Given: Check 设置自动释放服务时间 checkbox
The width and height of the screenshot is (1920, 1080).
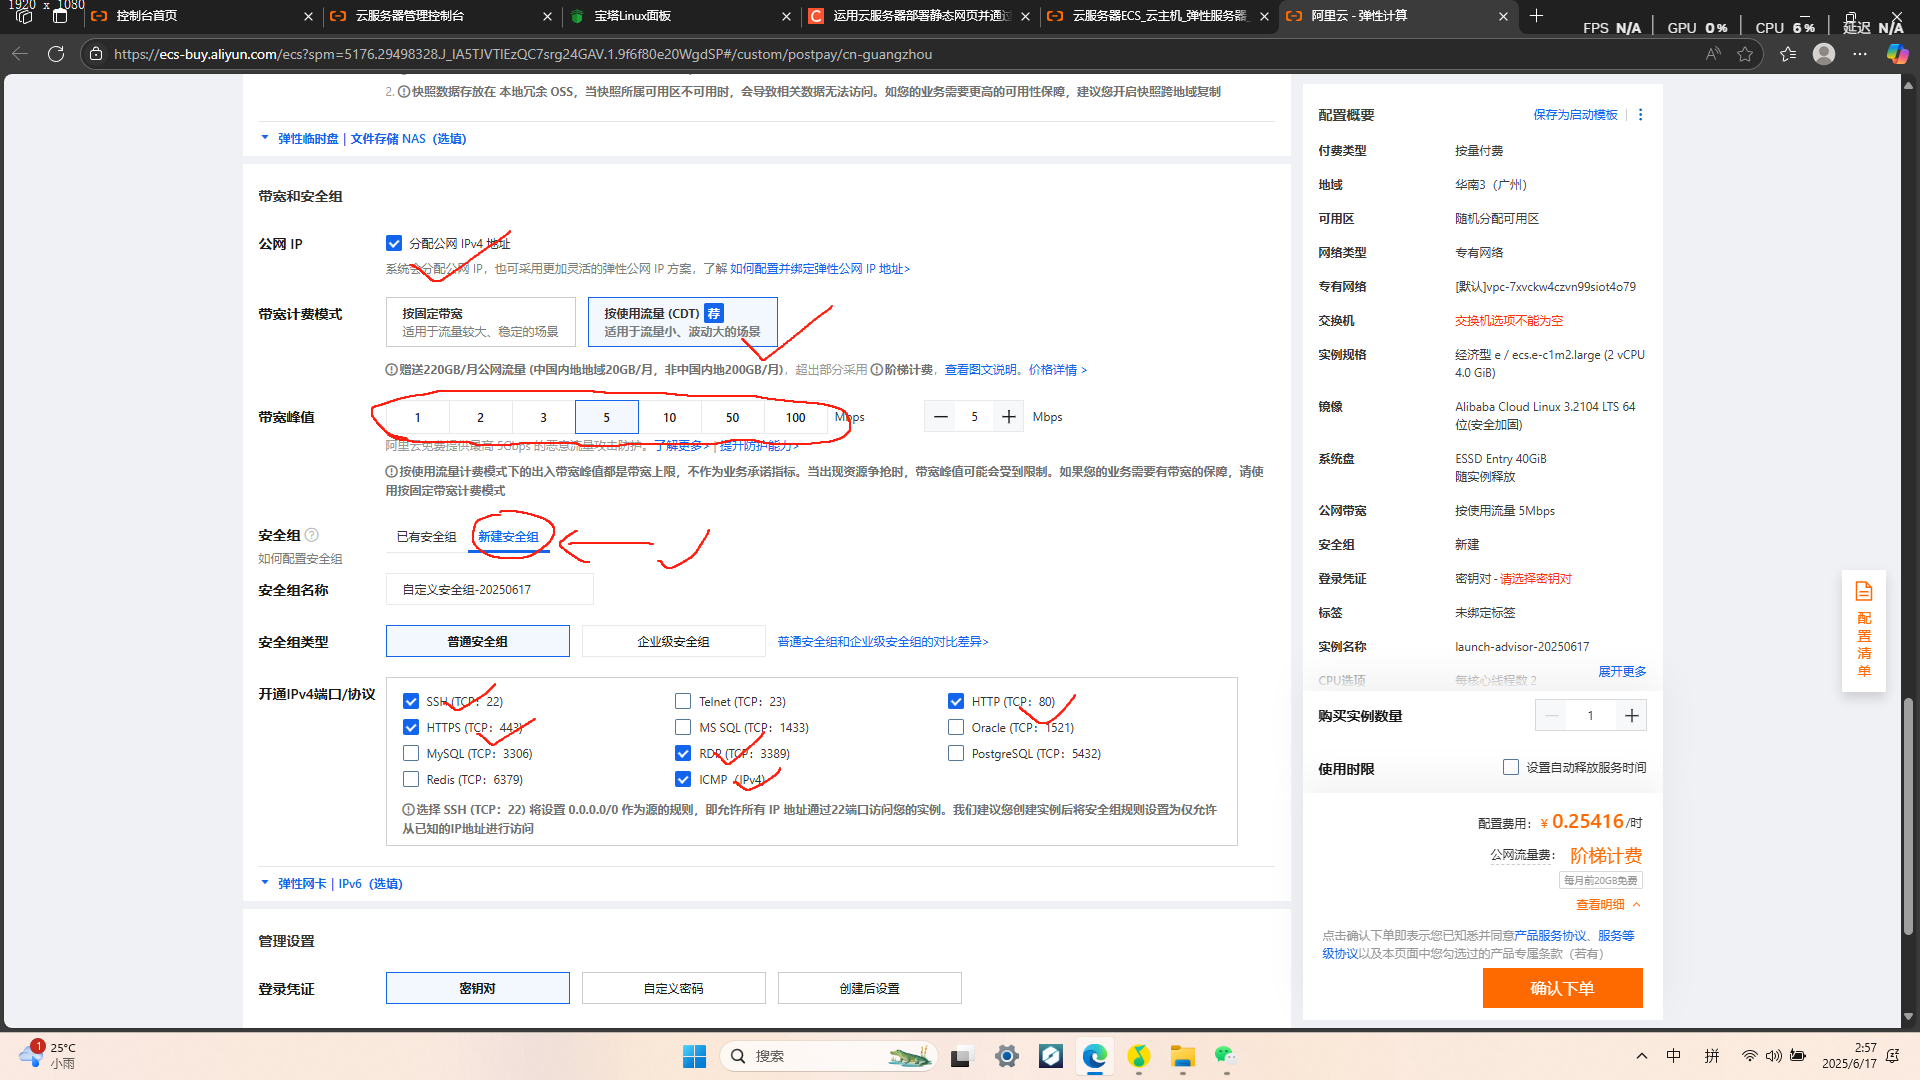Looking at the screenshot, I should point(1511,767).
